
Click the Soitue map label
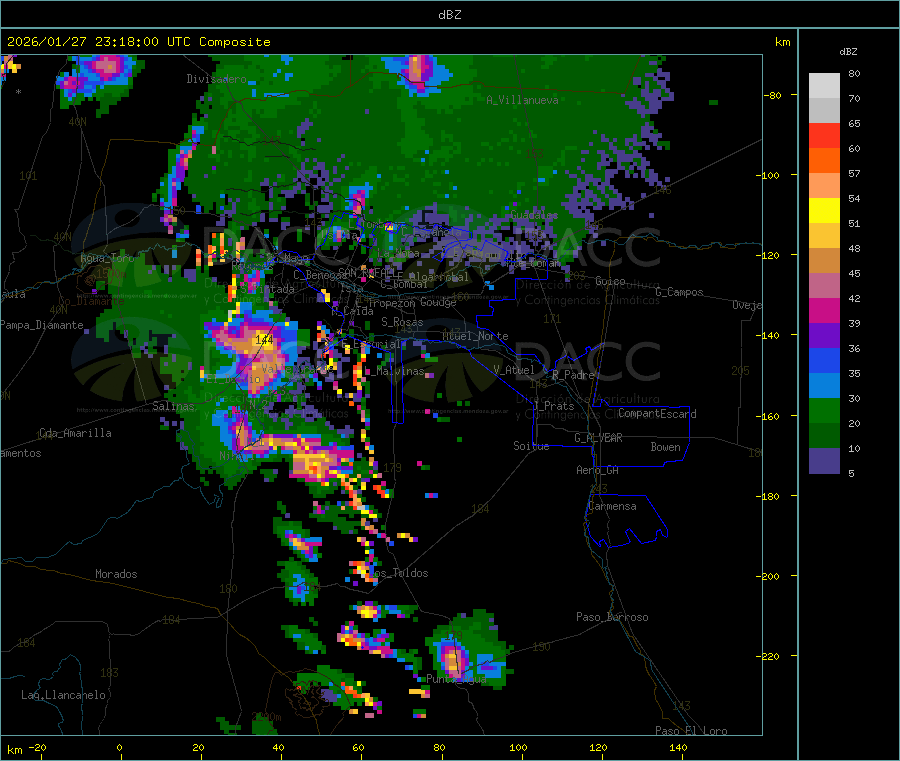[x=531, y=446]
